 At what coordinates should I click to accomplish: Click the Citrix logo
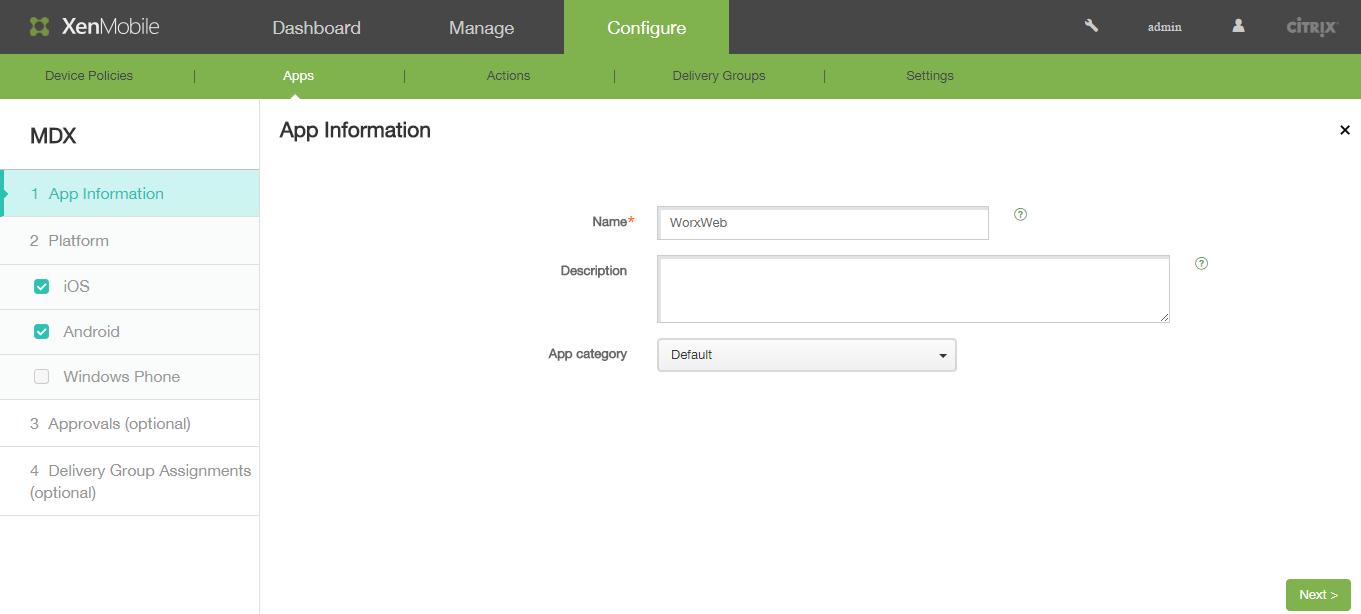(x=1311, y=27)
